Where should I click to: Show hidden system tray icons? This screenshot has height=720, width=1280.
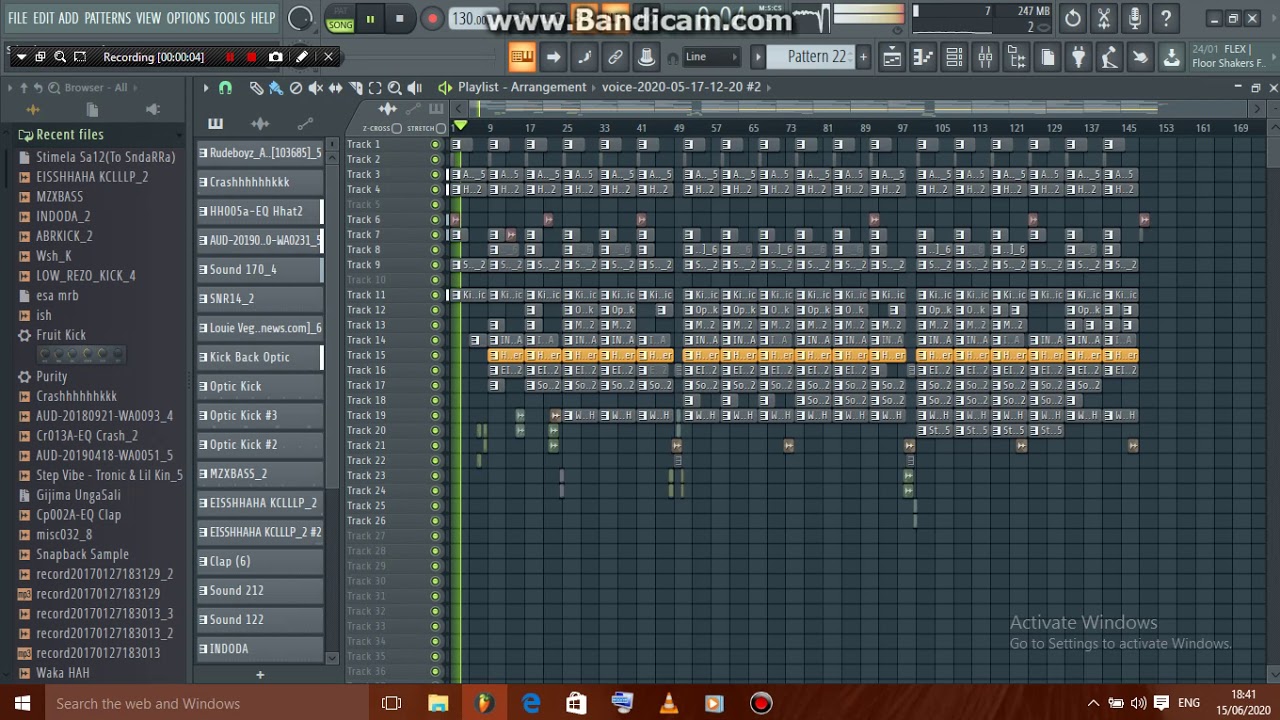point(1093,704)
